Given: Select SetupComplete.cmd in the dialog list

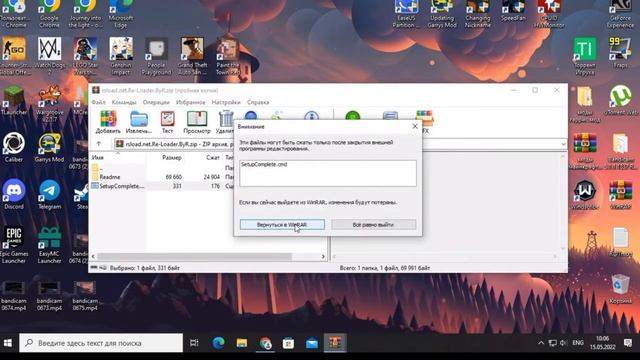Looking at the screenshot, I should (x=264, y=164).
